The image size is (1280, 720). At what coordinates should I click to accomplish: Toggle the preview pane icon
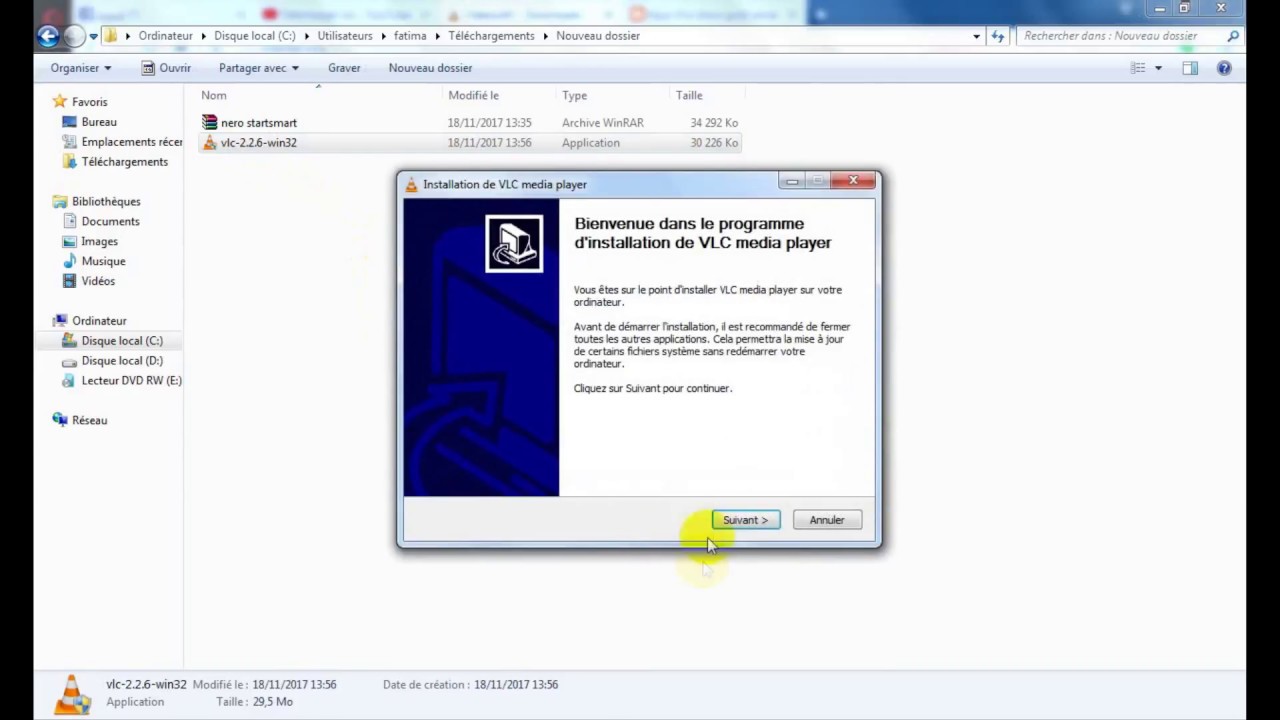[x=1190, y=68]
